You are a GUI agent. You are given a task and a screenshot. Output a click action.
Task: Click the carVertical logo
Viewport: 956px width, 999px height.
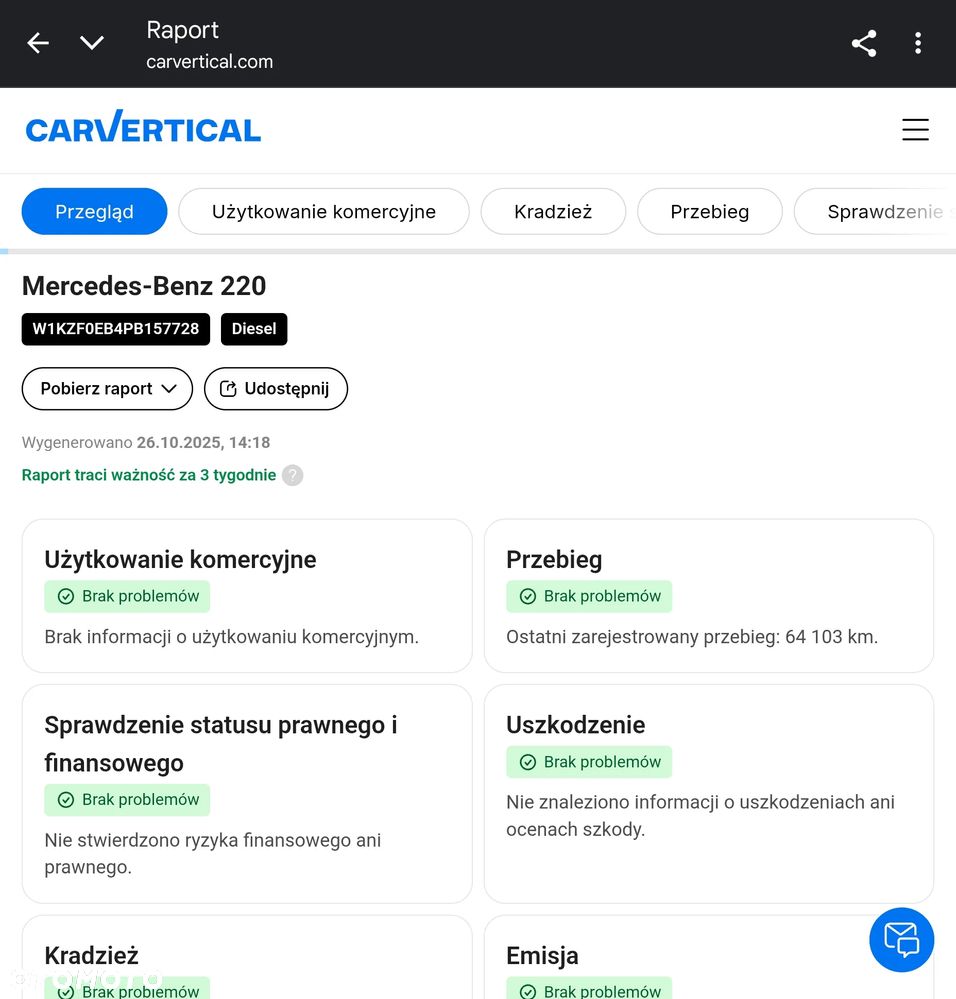point(143,129)
